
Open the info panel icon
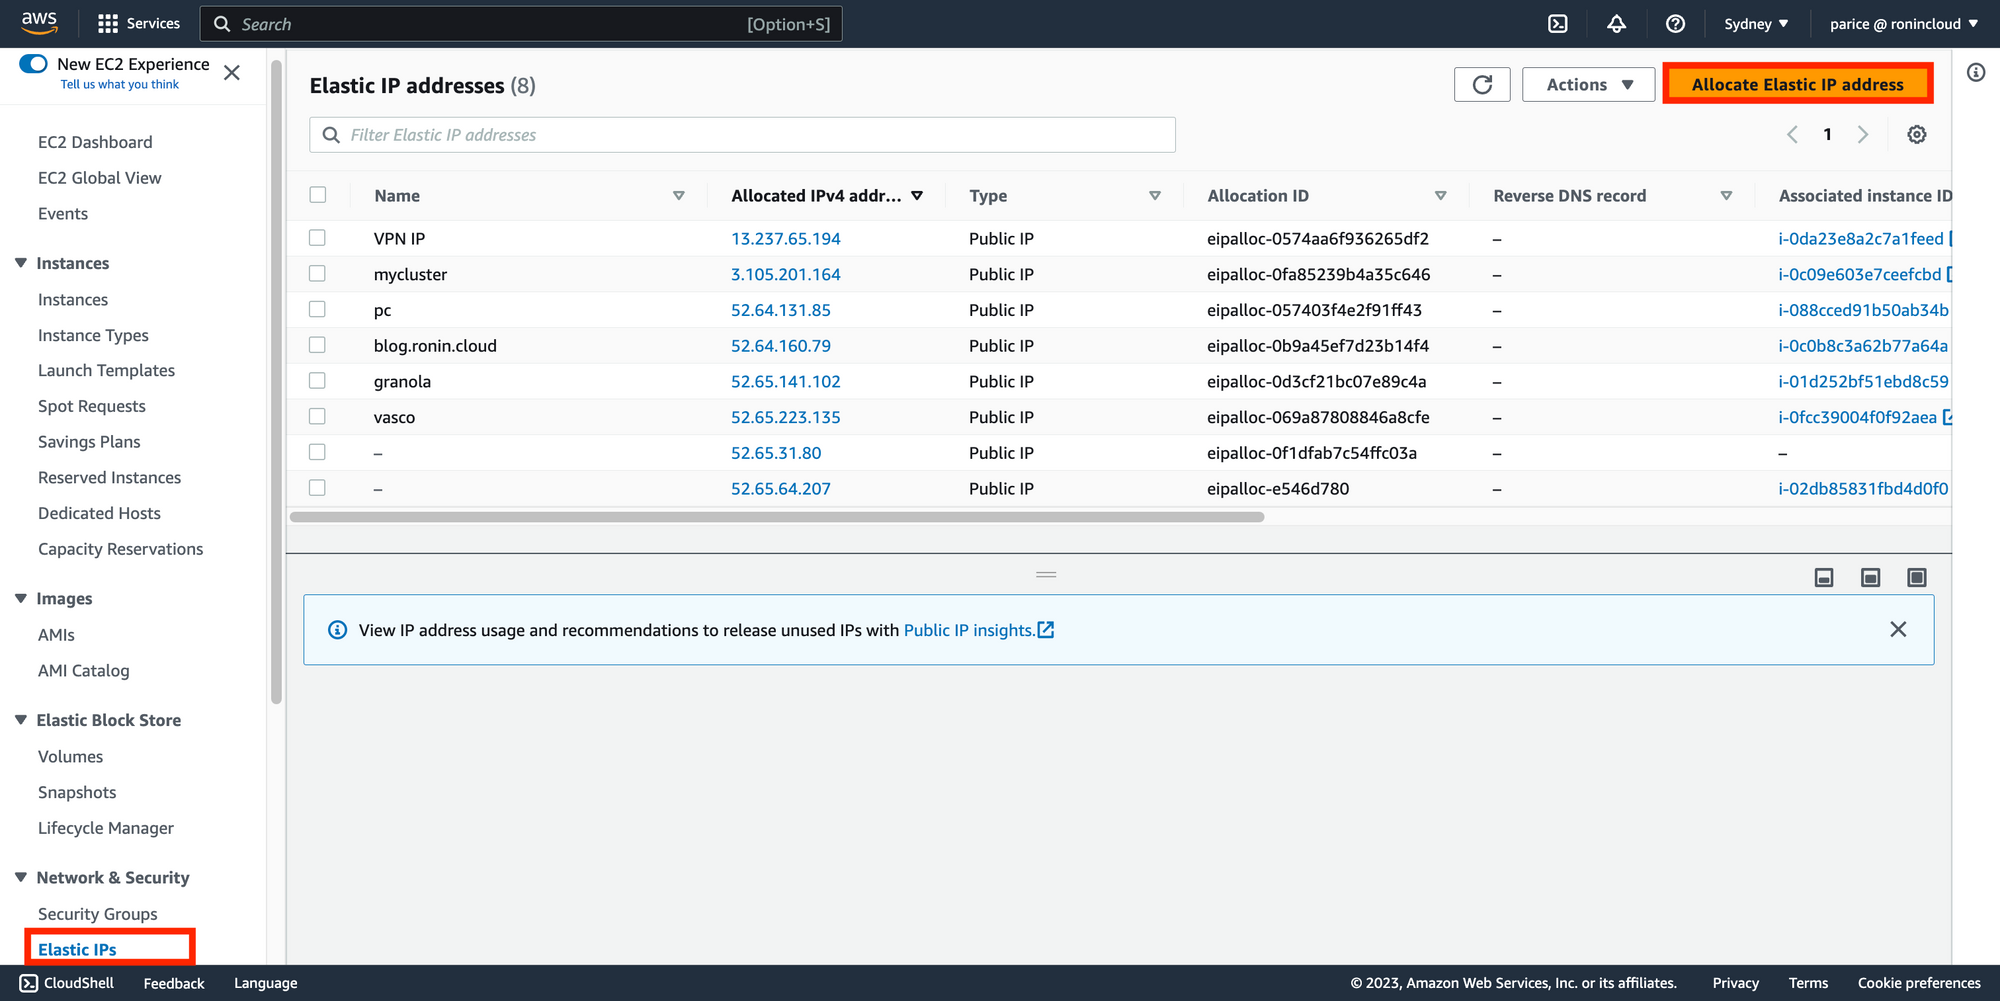click(1976, 72)
